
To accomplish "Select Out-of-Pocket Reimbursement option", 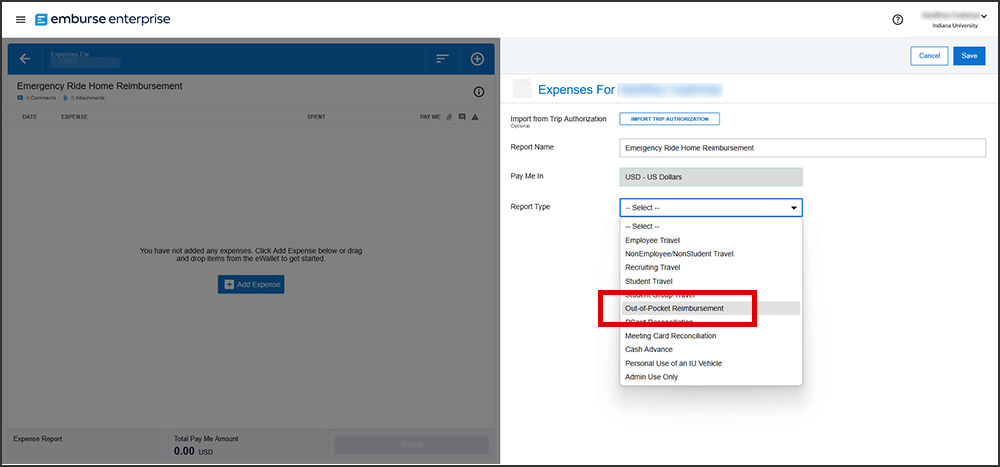I will [674, 309].
